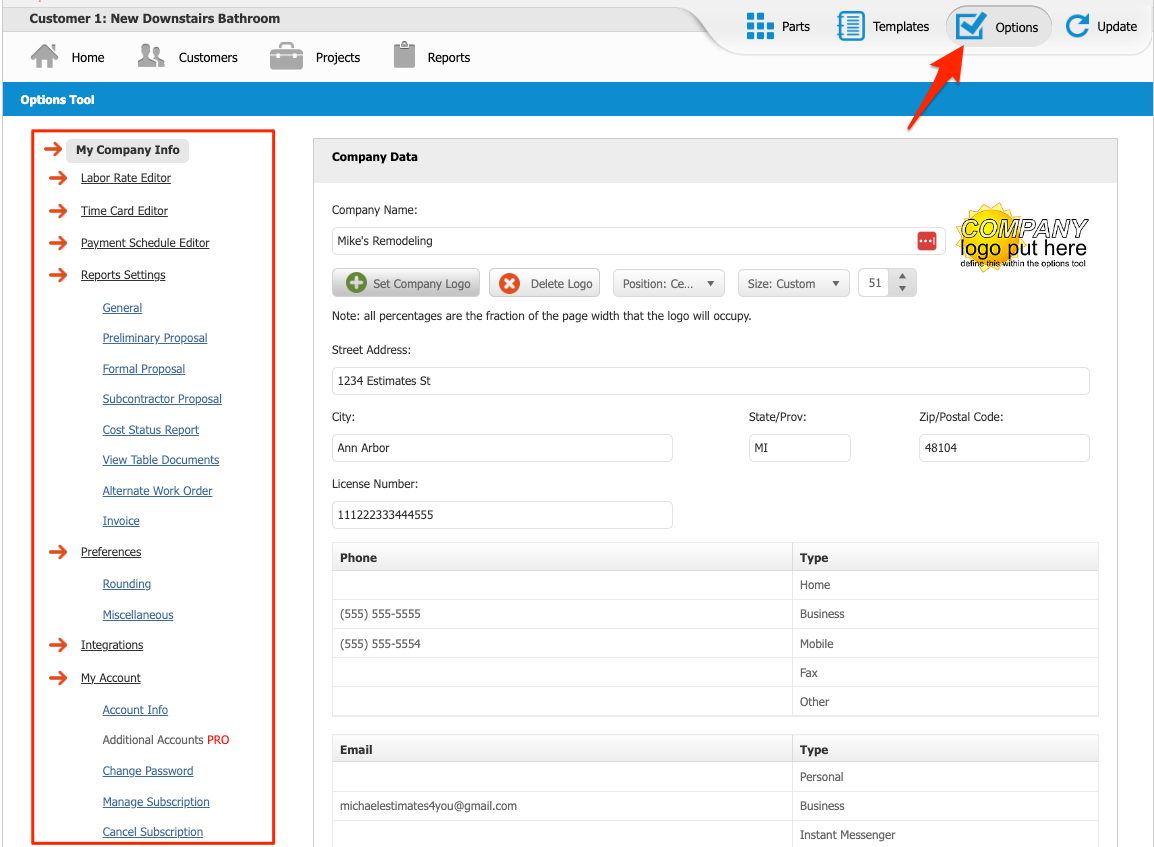Click the red ellipsis beside Company Name
This screenshot has height=847, width=1154.
(926, 240)
